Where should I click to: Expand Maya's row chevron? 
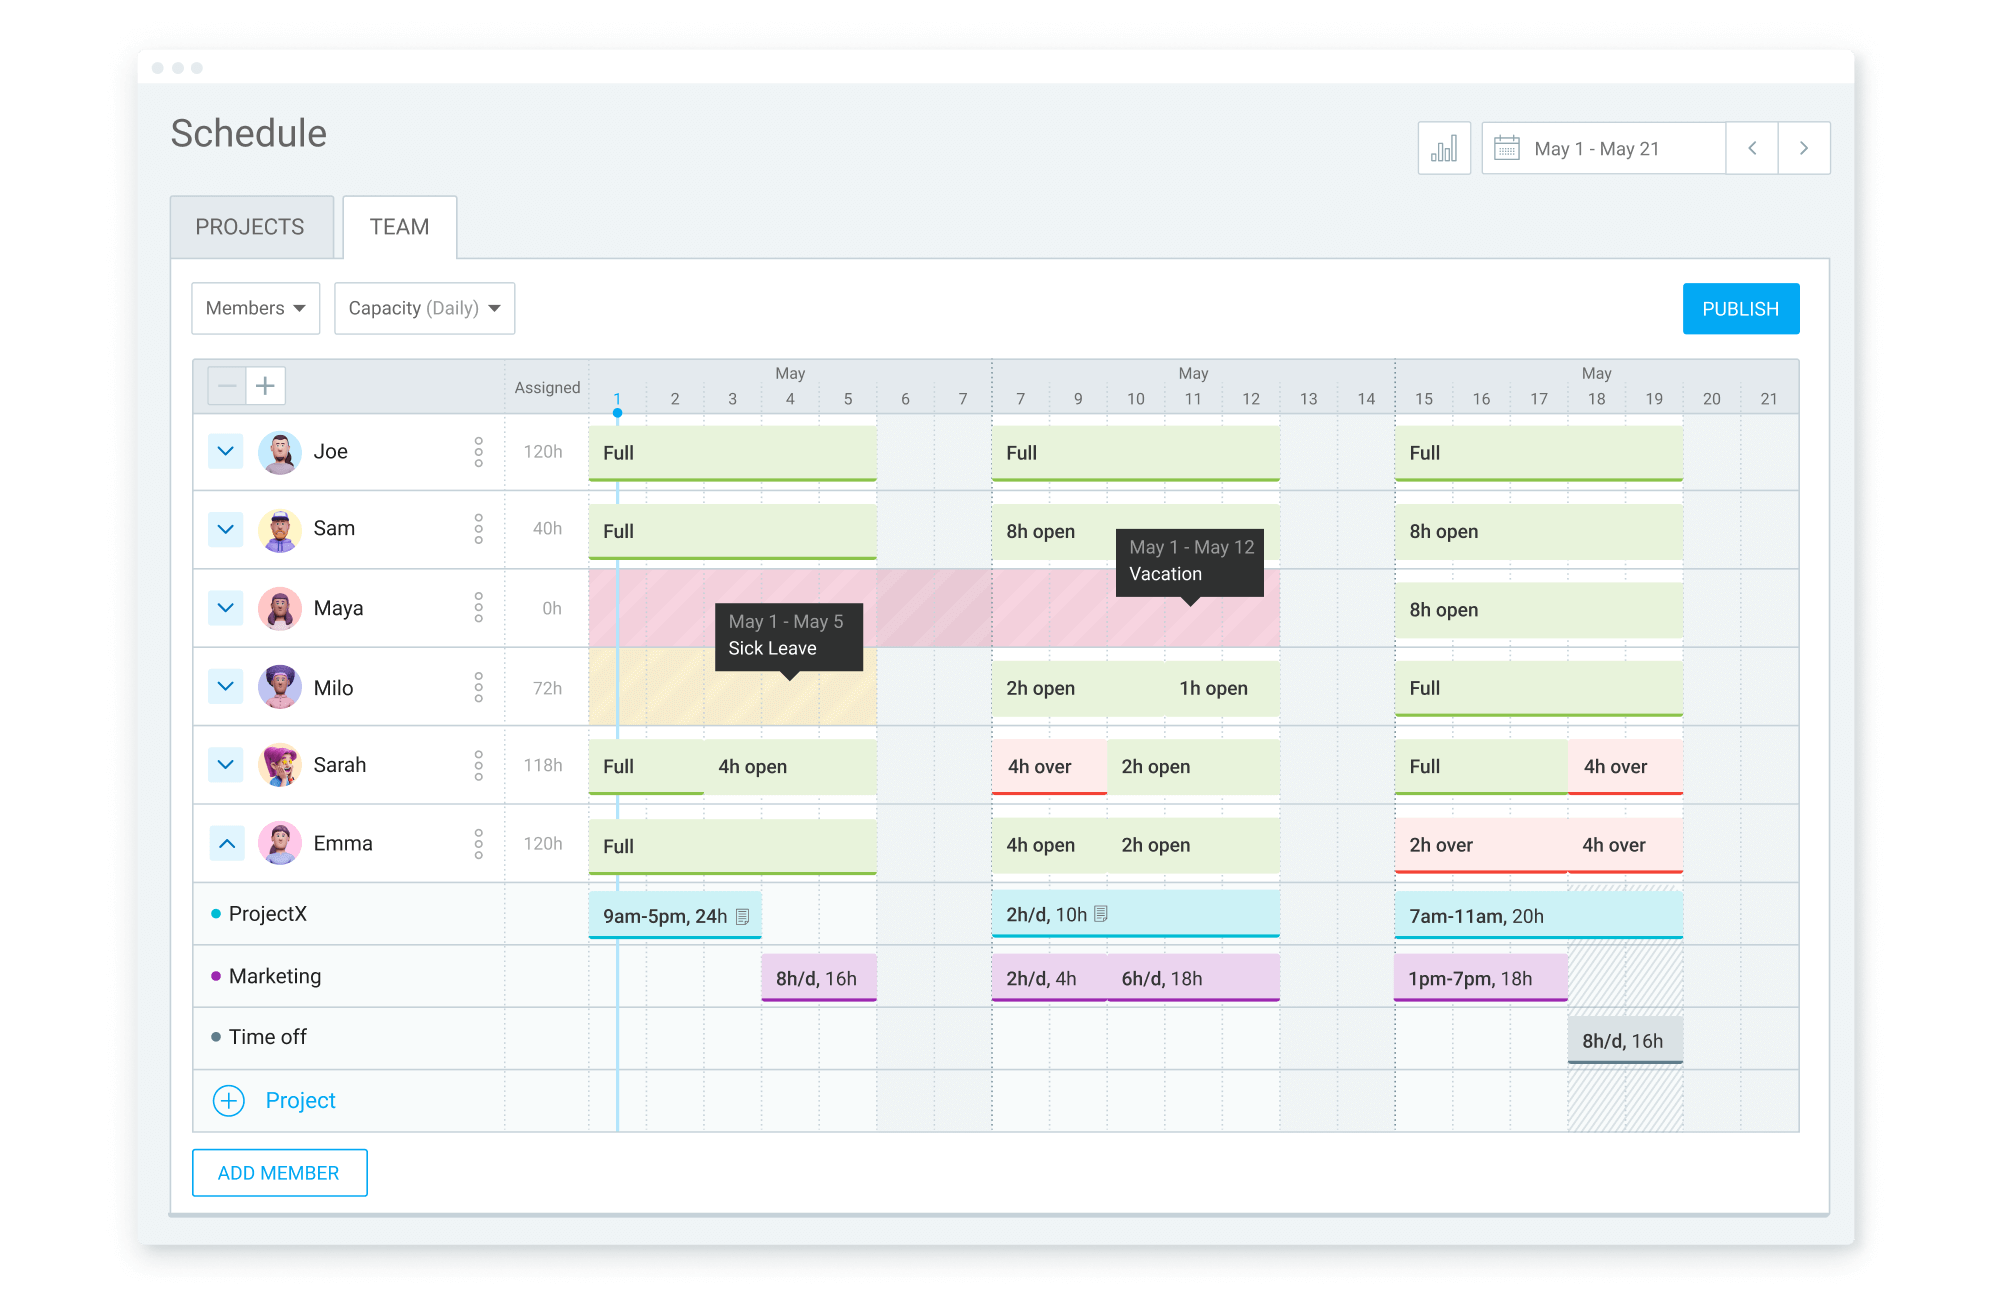226,607
